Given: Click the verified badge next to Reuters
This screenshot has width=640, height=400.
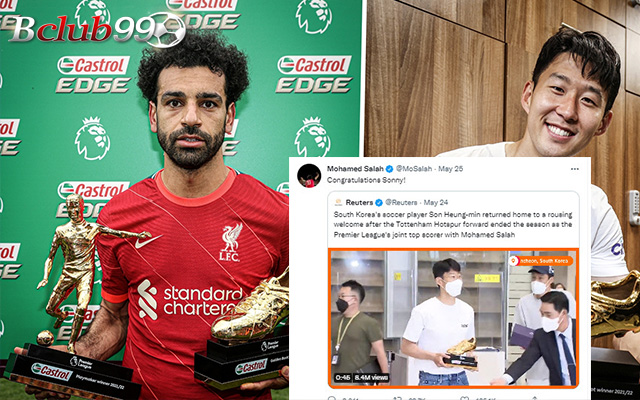Looking at the screenshot, I should [x=379, y=202].
